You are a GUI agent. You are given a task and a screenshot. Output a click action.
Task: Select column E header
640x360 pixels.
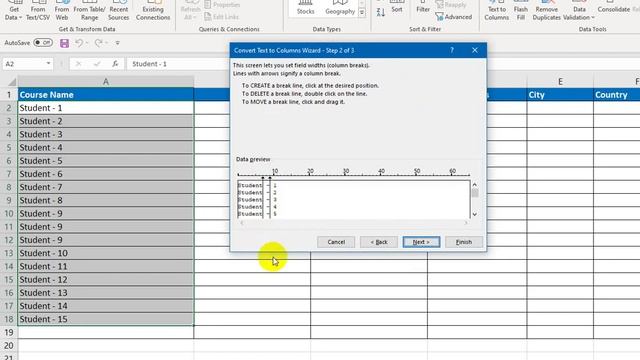pos(560,82)
